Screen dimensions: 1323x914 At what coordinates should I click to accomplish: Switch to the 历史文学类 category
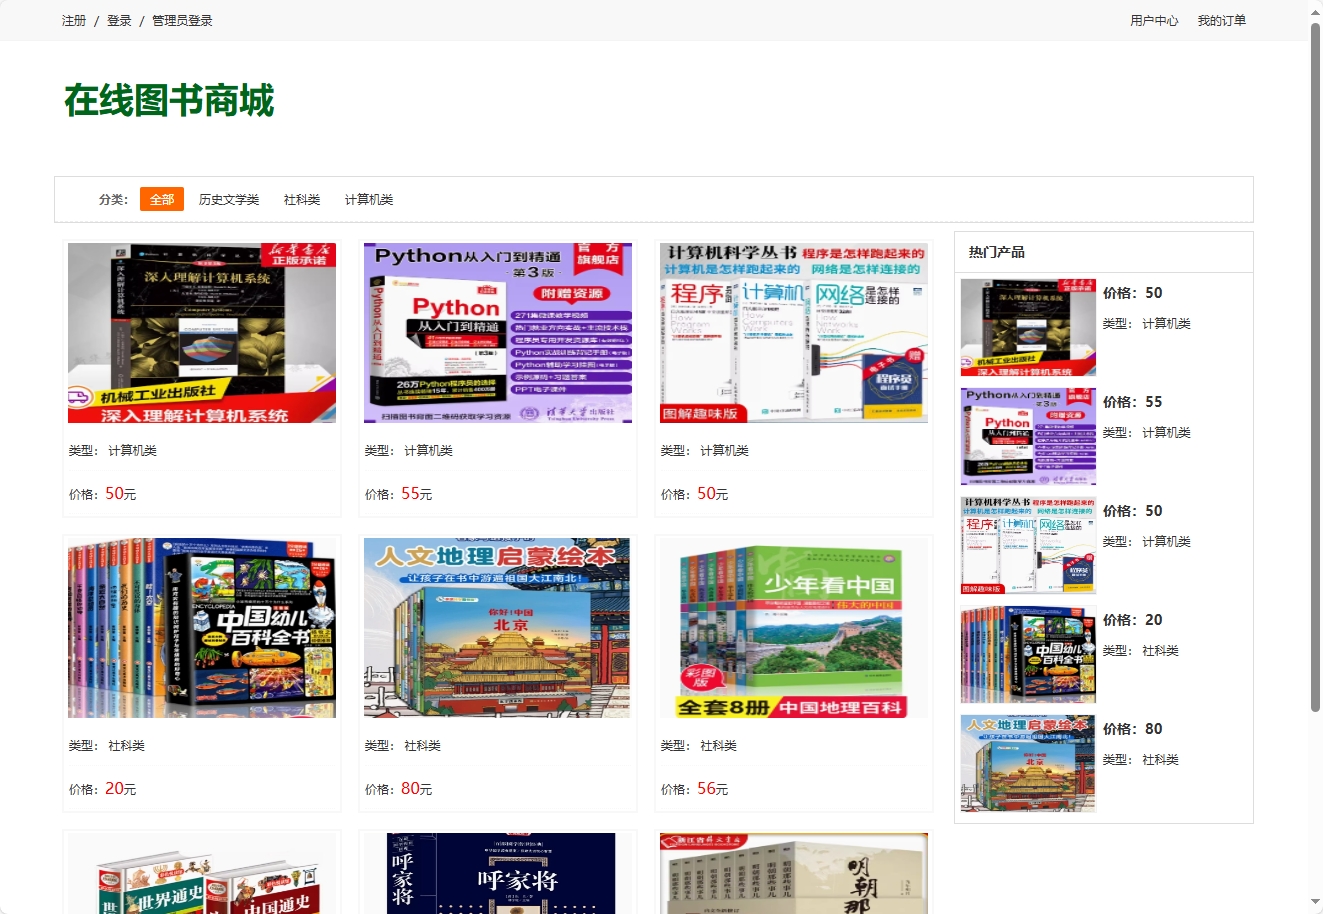(x=229, y=199)
